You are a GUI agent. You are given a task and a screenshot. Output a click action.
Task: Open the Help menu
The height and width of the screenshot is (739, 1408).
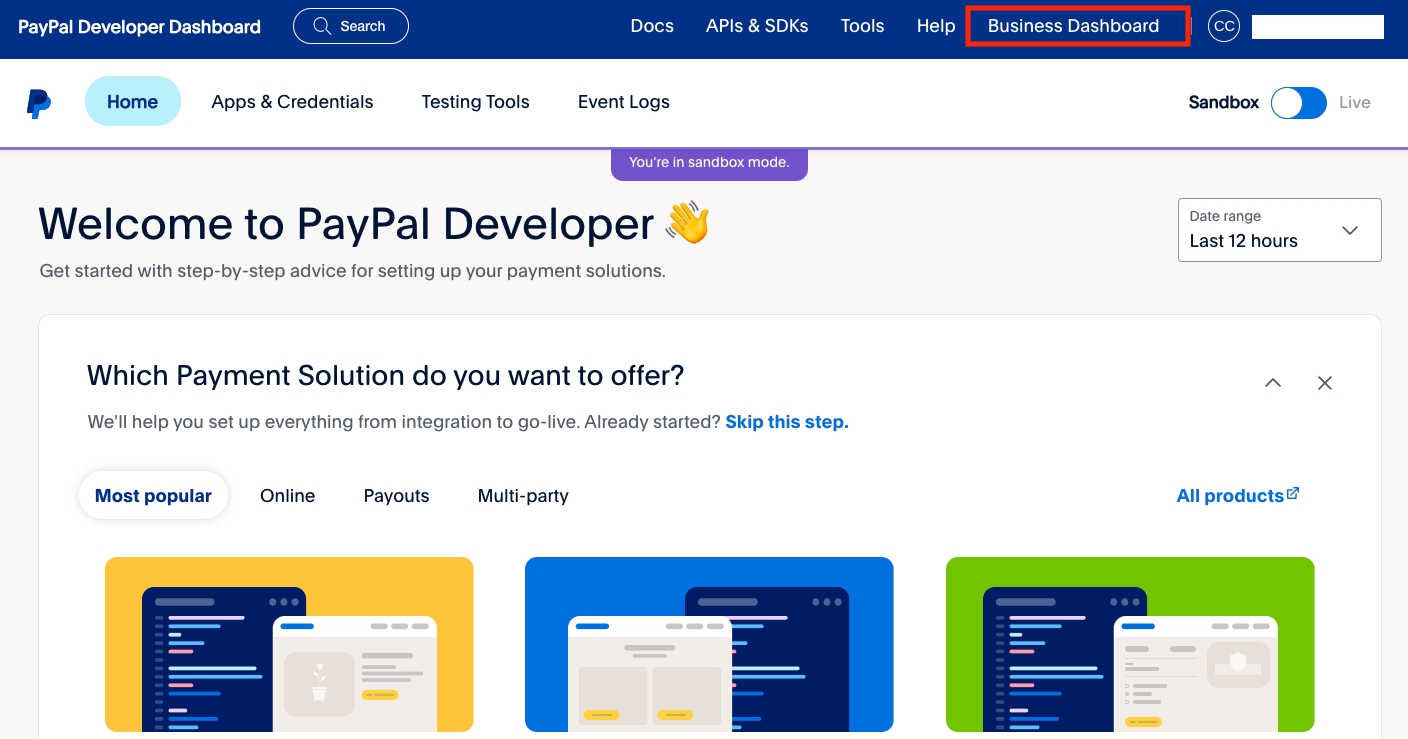tap(936, 27)
